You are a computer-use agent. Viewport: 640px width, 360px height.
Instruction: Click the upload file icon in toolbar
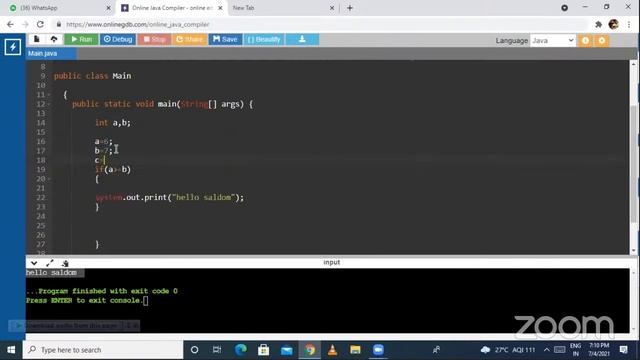point(54,39)
